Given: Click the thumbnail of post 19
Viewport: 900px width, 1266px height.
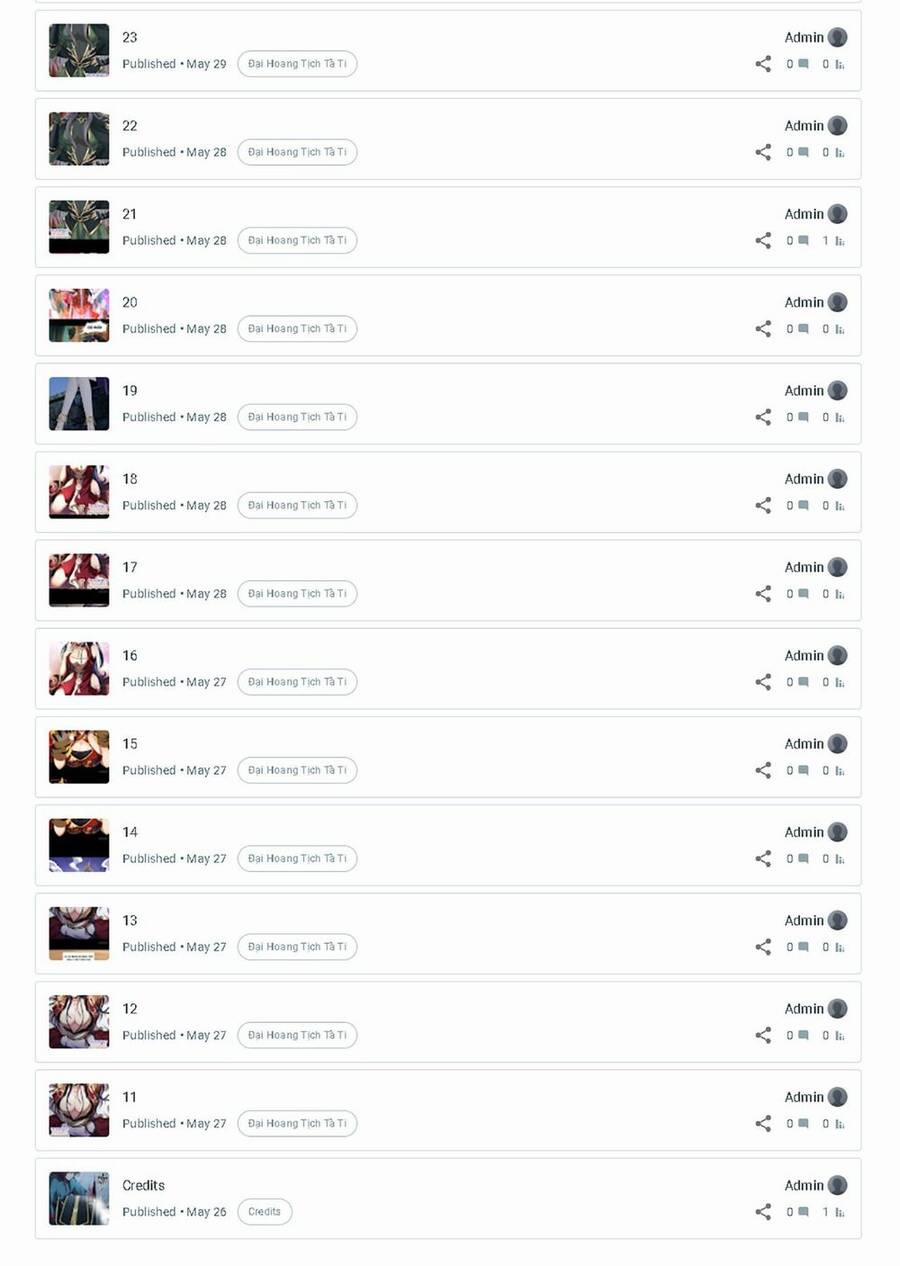Looking at the screenshot, I should coord(79,404).
